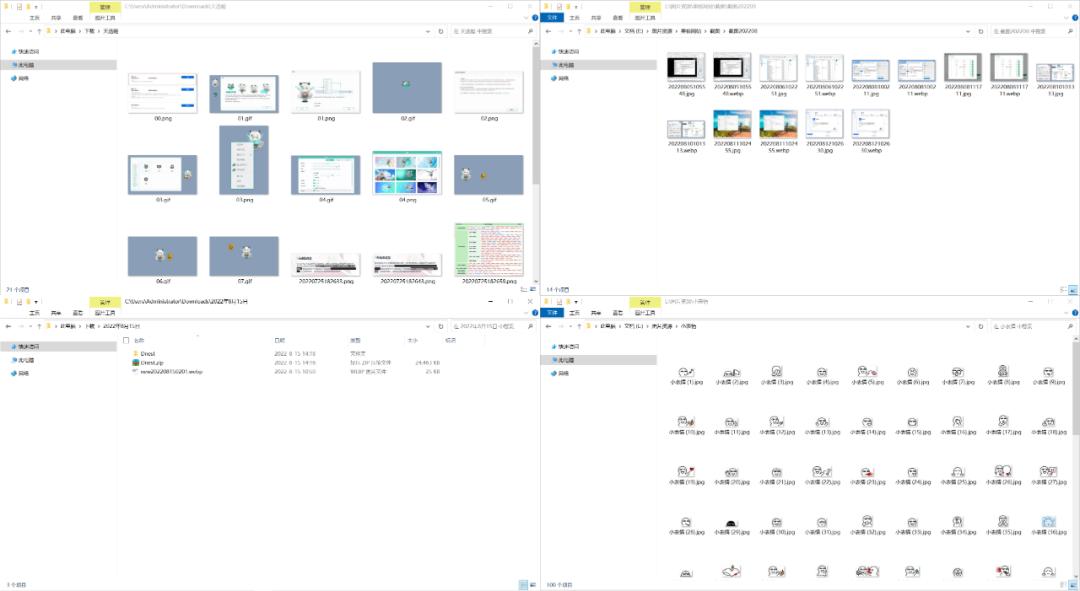
Task: Open the View tab in Dnest window
Action: click(77, 313)
